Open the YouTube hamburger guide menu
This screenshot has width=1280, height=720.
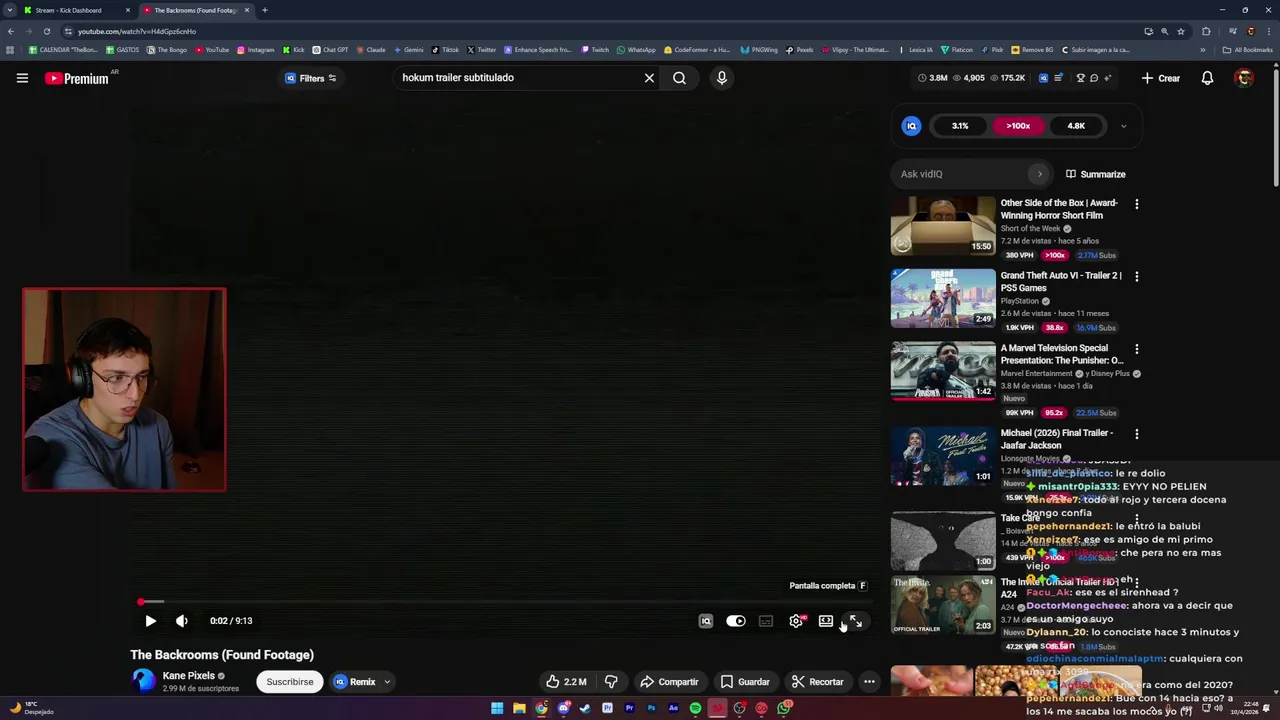point(22,78)
